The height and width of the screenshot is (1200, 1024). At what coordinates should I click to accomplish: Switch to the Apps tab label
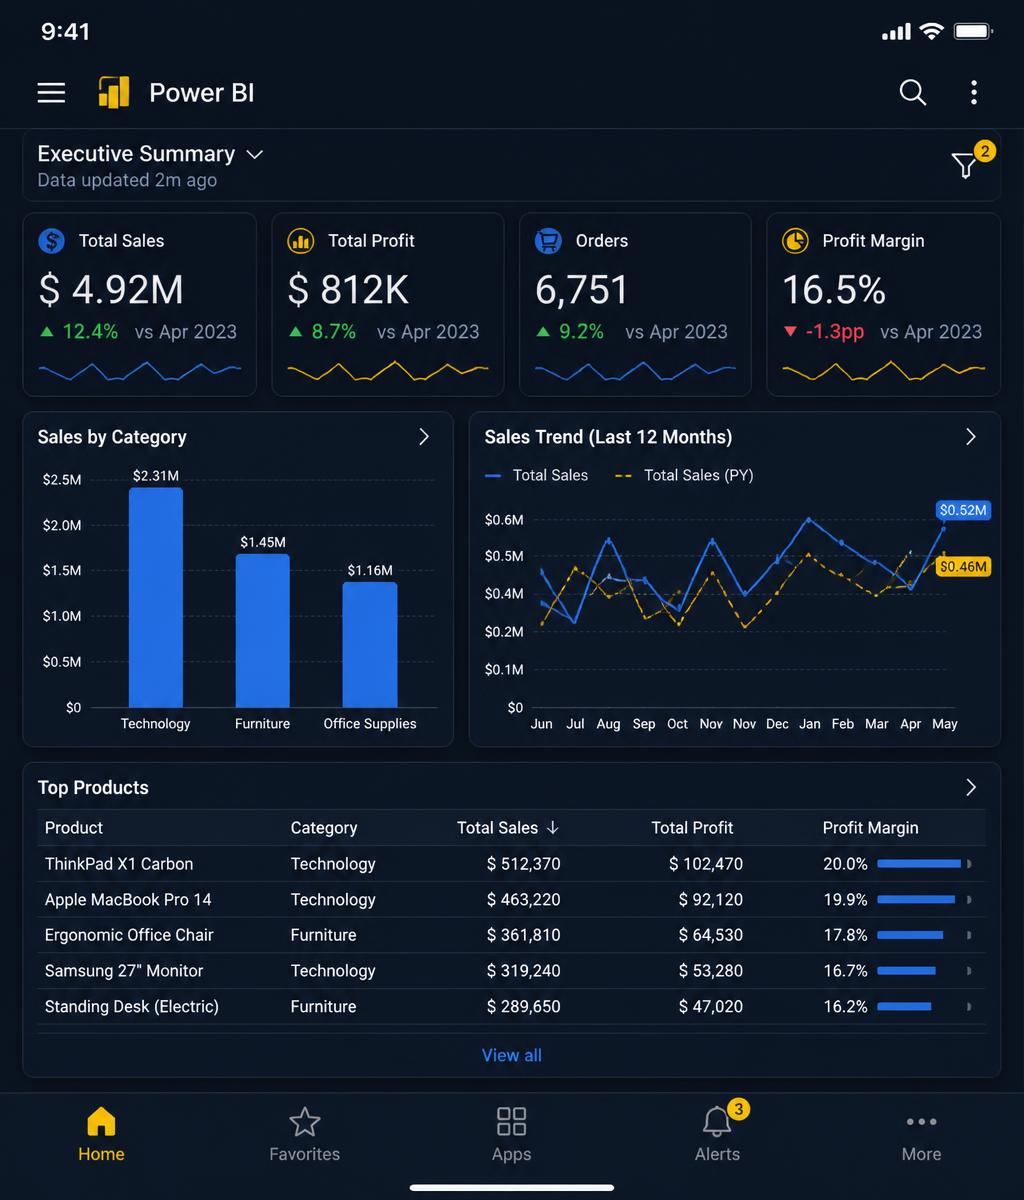[511, 1154]
